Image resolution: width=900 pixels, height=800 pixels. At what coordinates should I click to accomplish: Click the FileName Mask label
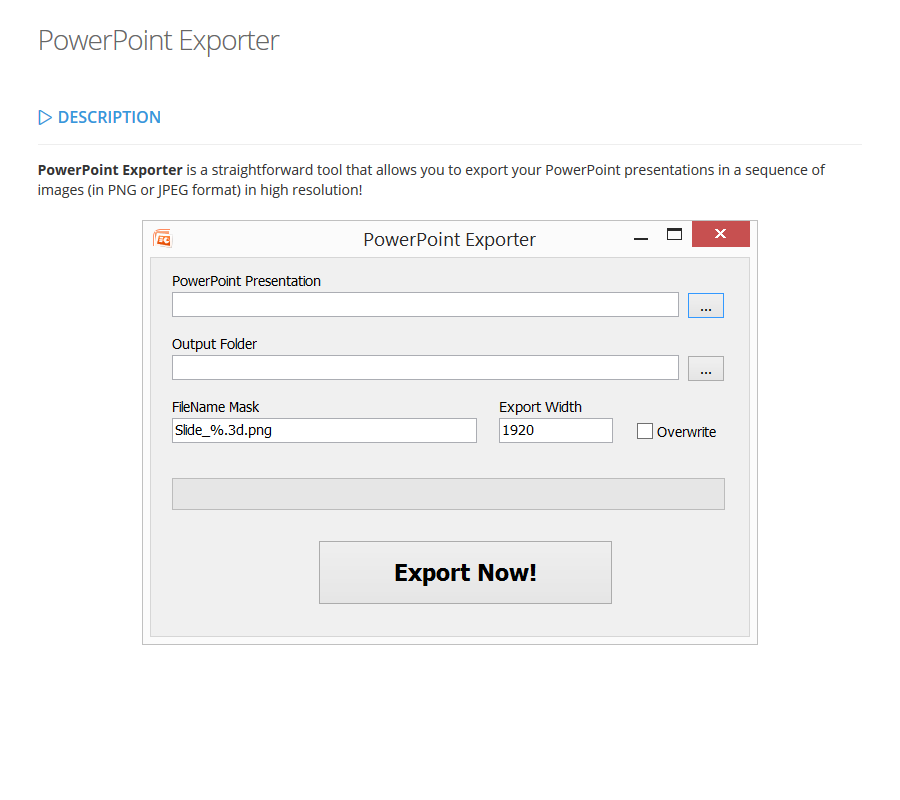215,407
